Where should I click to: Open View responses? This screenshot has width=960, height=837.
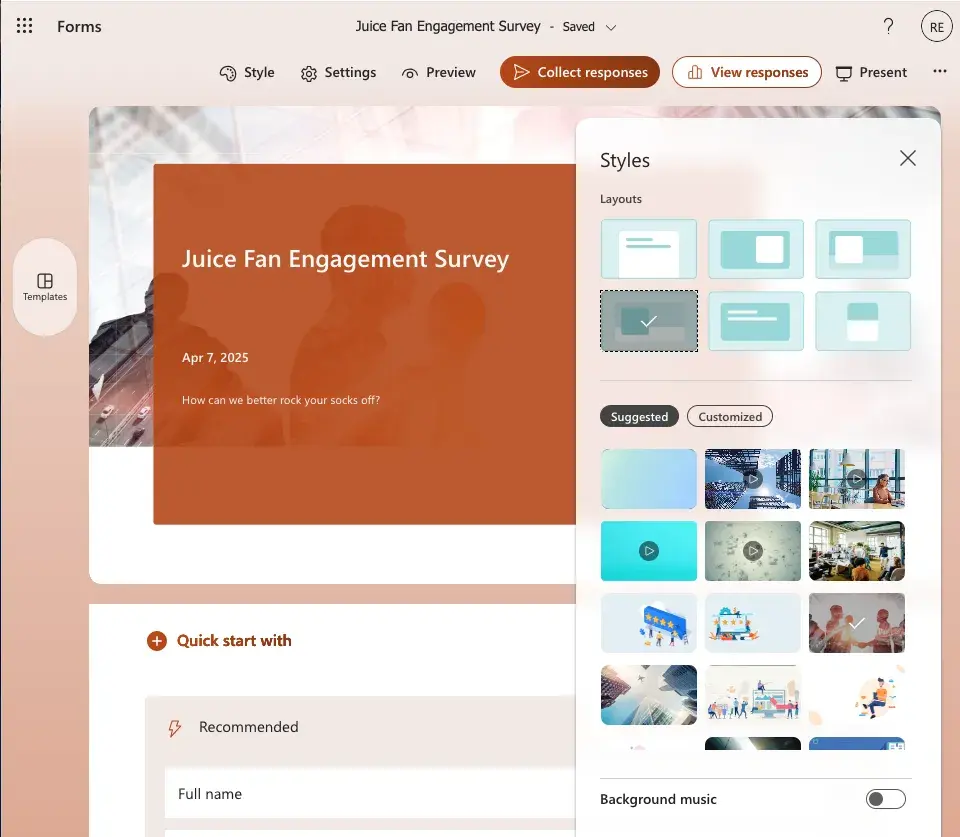tap(747, 72)
